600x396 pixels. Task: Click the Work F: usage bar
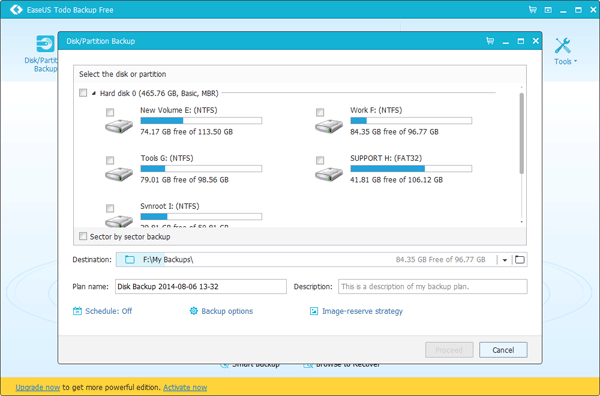pos(411,121)
